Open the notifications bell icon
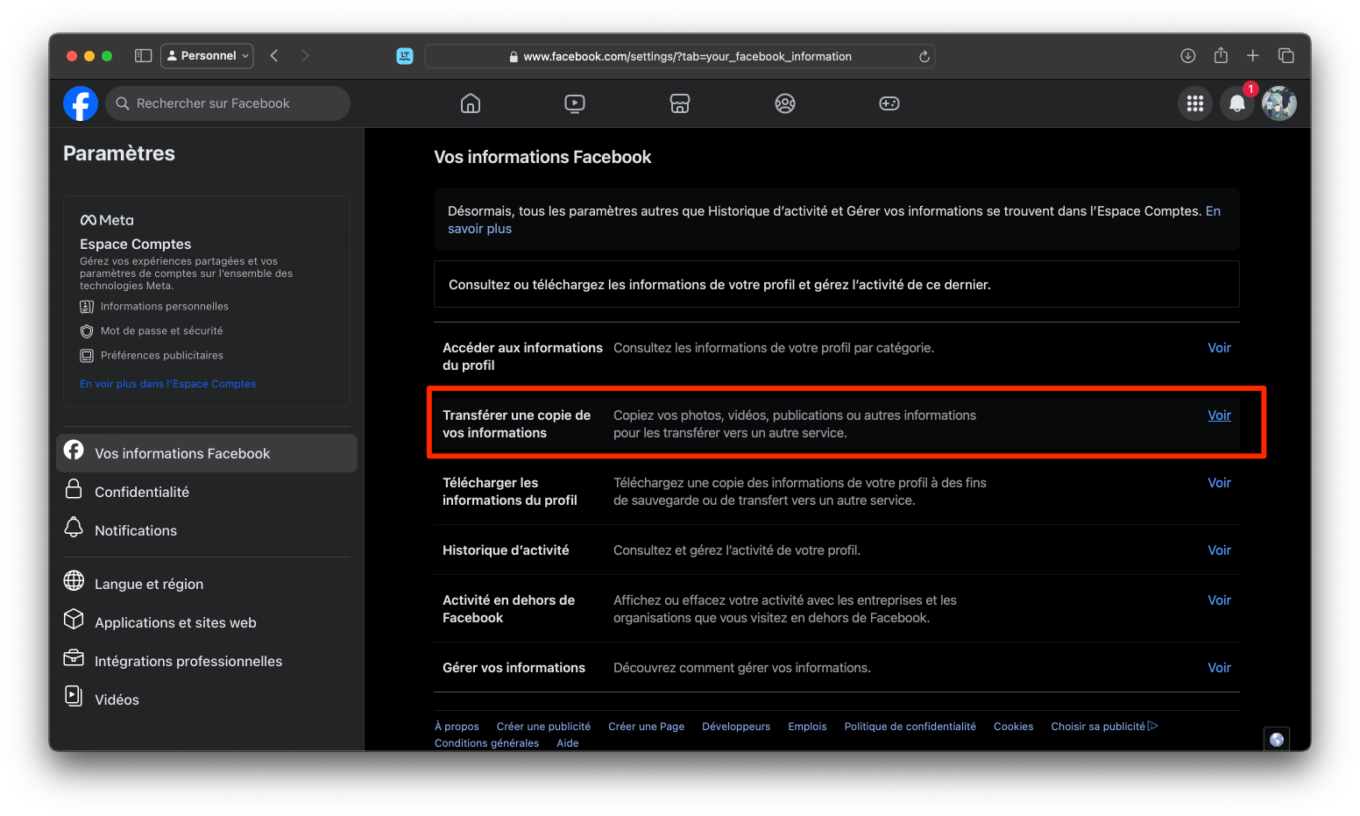 [x=1237, y=103]
